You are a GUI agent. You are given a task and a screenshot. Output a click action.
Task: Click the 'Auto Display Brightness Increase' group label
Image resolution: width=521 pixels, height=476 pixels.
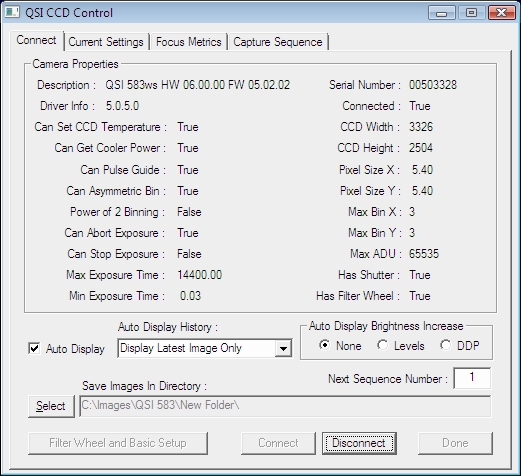(386, 326)
